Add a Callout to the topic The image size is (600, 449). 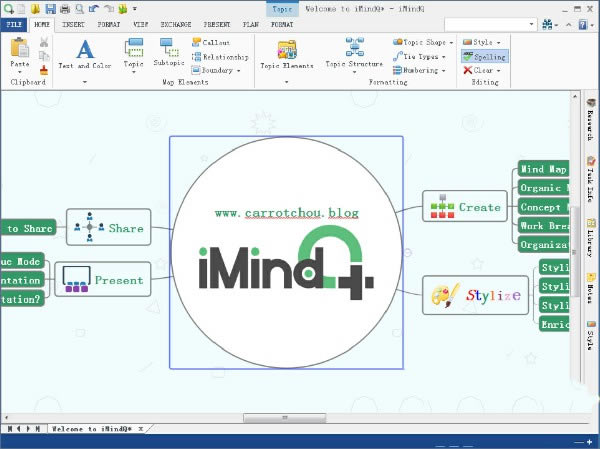[211, 42]
